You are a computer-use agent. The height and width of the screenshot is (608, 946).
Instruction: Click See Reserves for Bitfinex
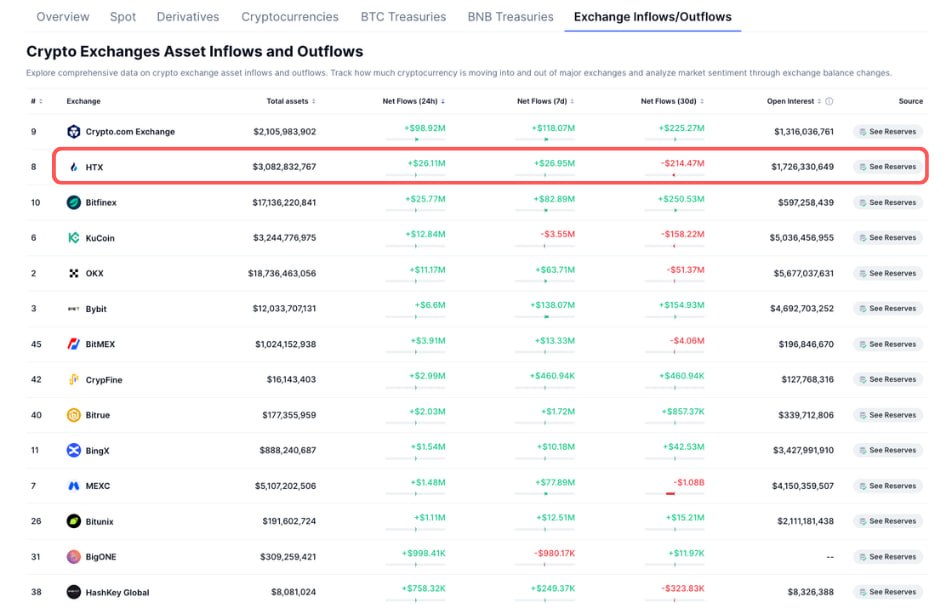tap(887, 203)
